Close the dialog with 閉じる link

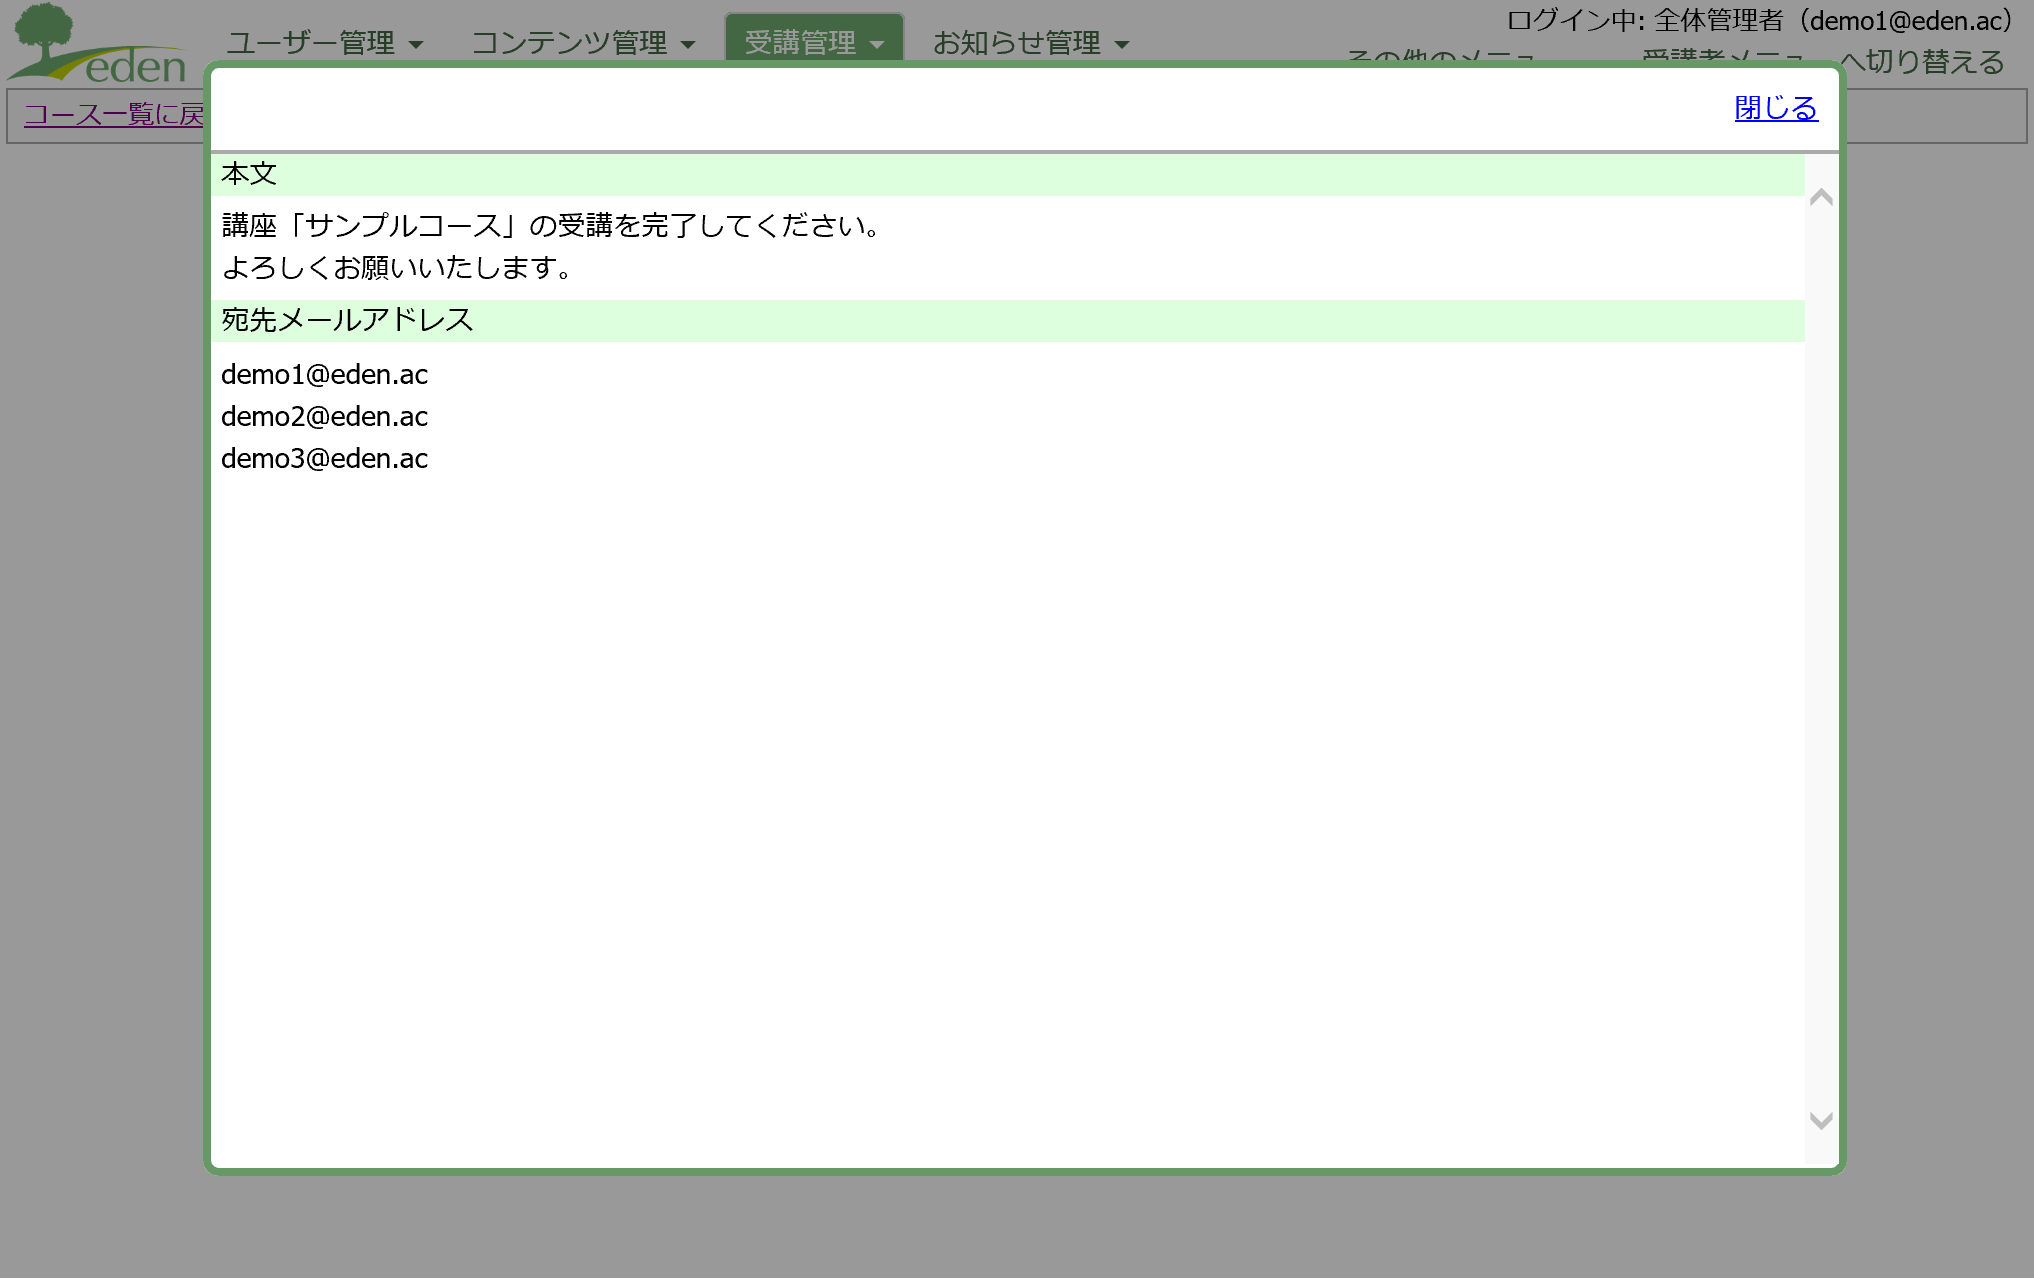click(1775, 108)
